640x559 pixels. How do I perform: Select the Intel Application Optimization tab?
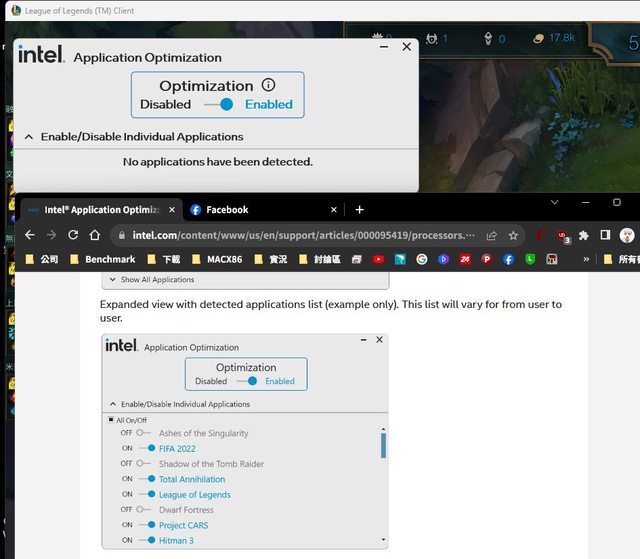[x=95, y=210]
